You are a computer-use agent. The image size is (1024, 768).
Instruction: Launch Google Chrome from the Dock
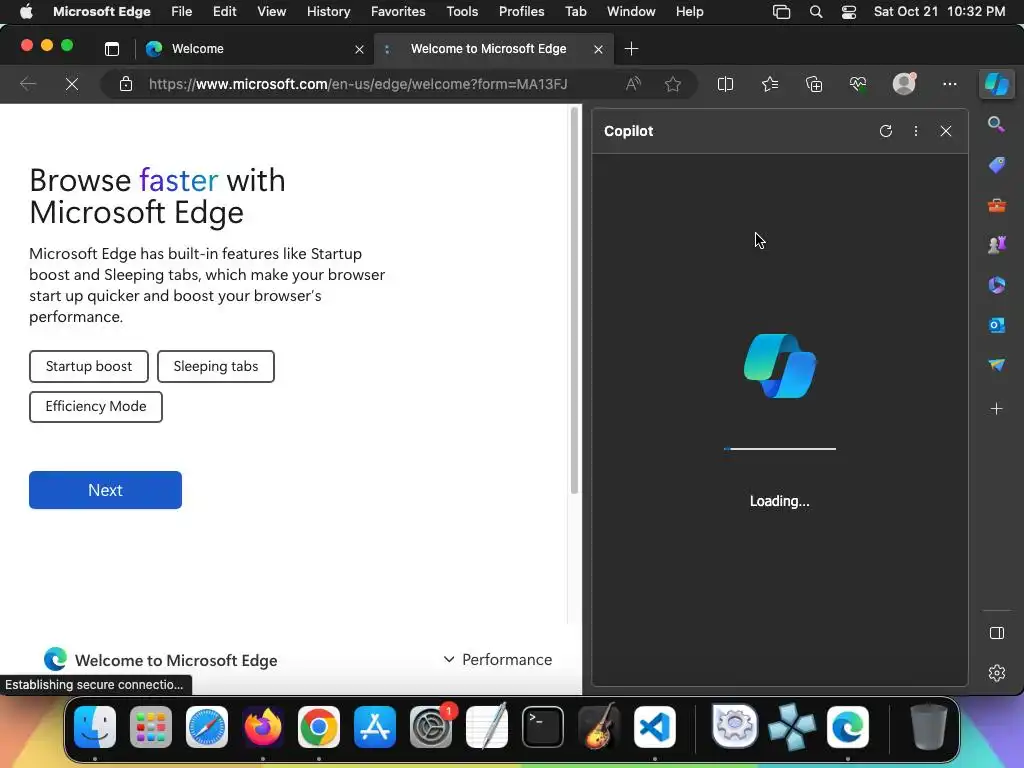tap(319, 726)
